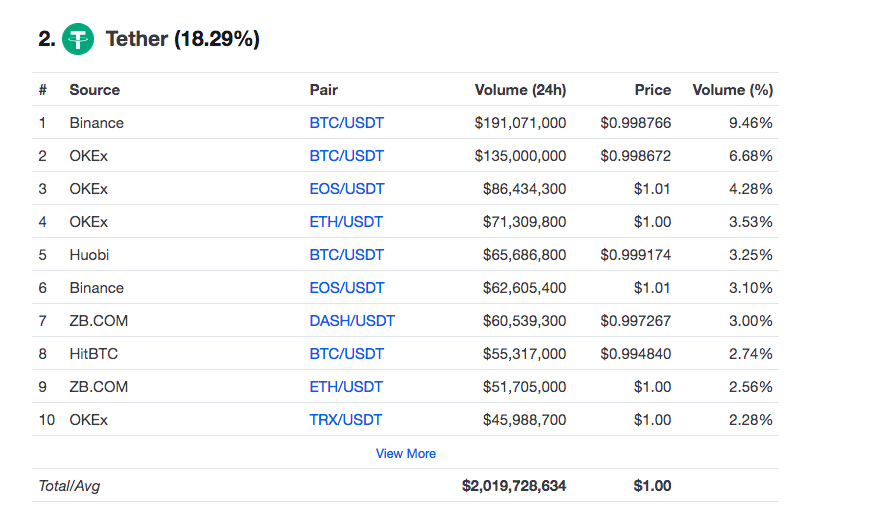Open the Binance BTC/USDT pair link

click(347, 123)
